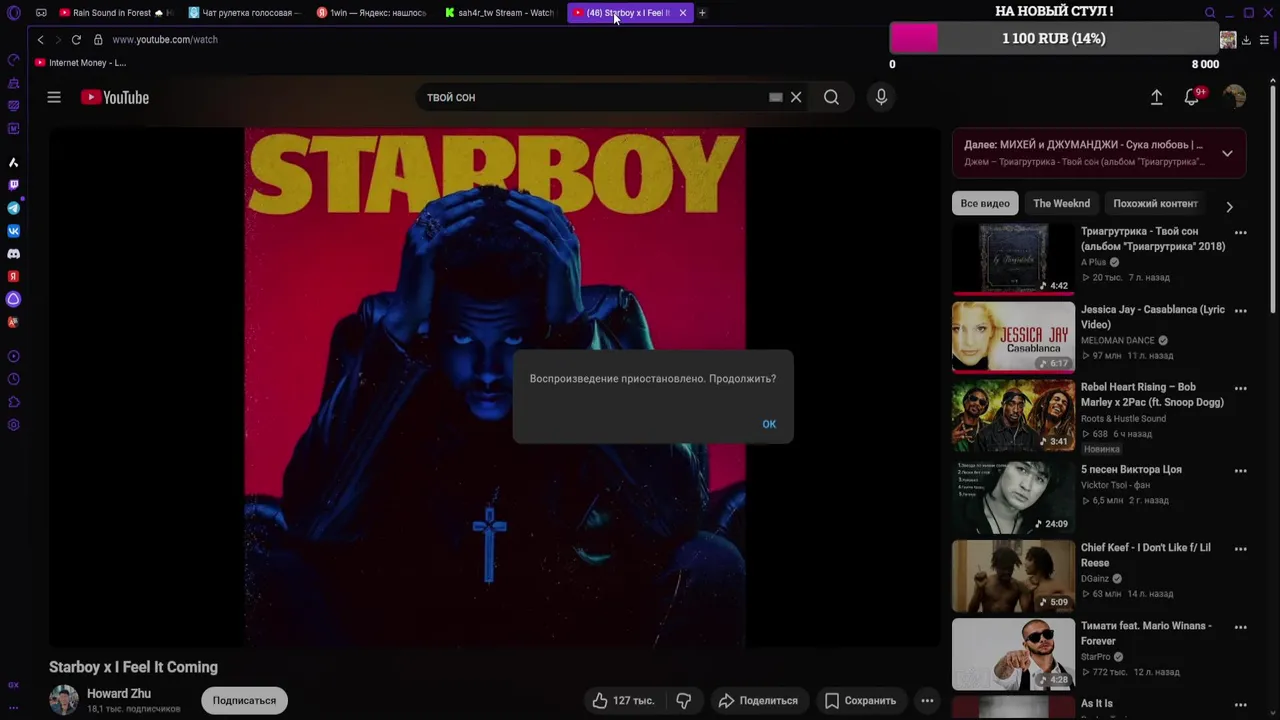
Task: Open YouTube hamburger guide menu
Action: click(x=54, y=97)
